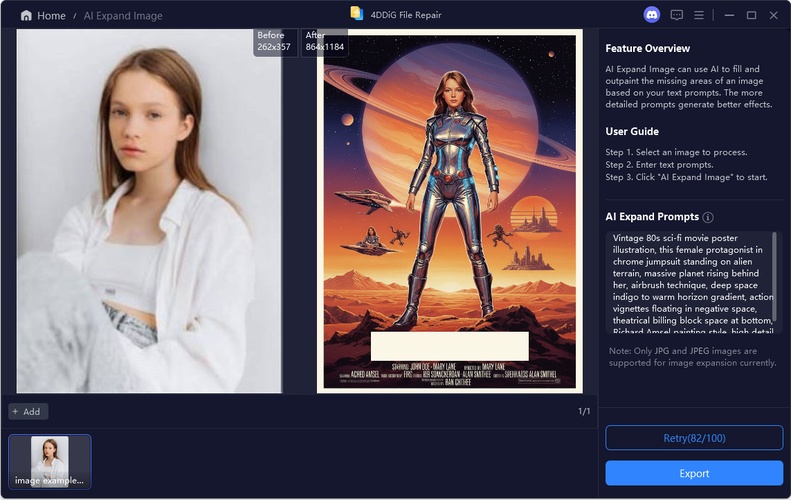Open the feedback chat icon
The width and height of the screenshot is (791, 500).
(676, 15)
